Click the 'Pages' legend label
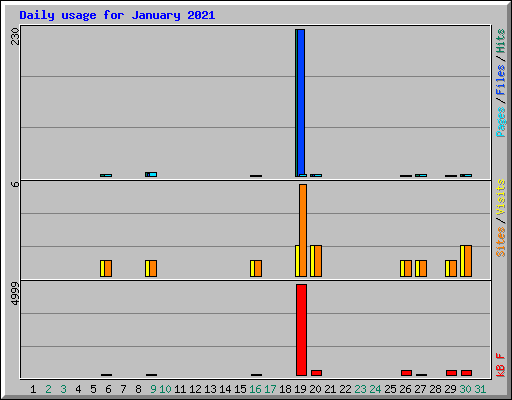Image resolution: width=512 pixels, height=400 pixels. click(x=501, y=122)
